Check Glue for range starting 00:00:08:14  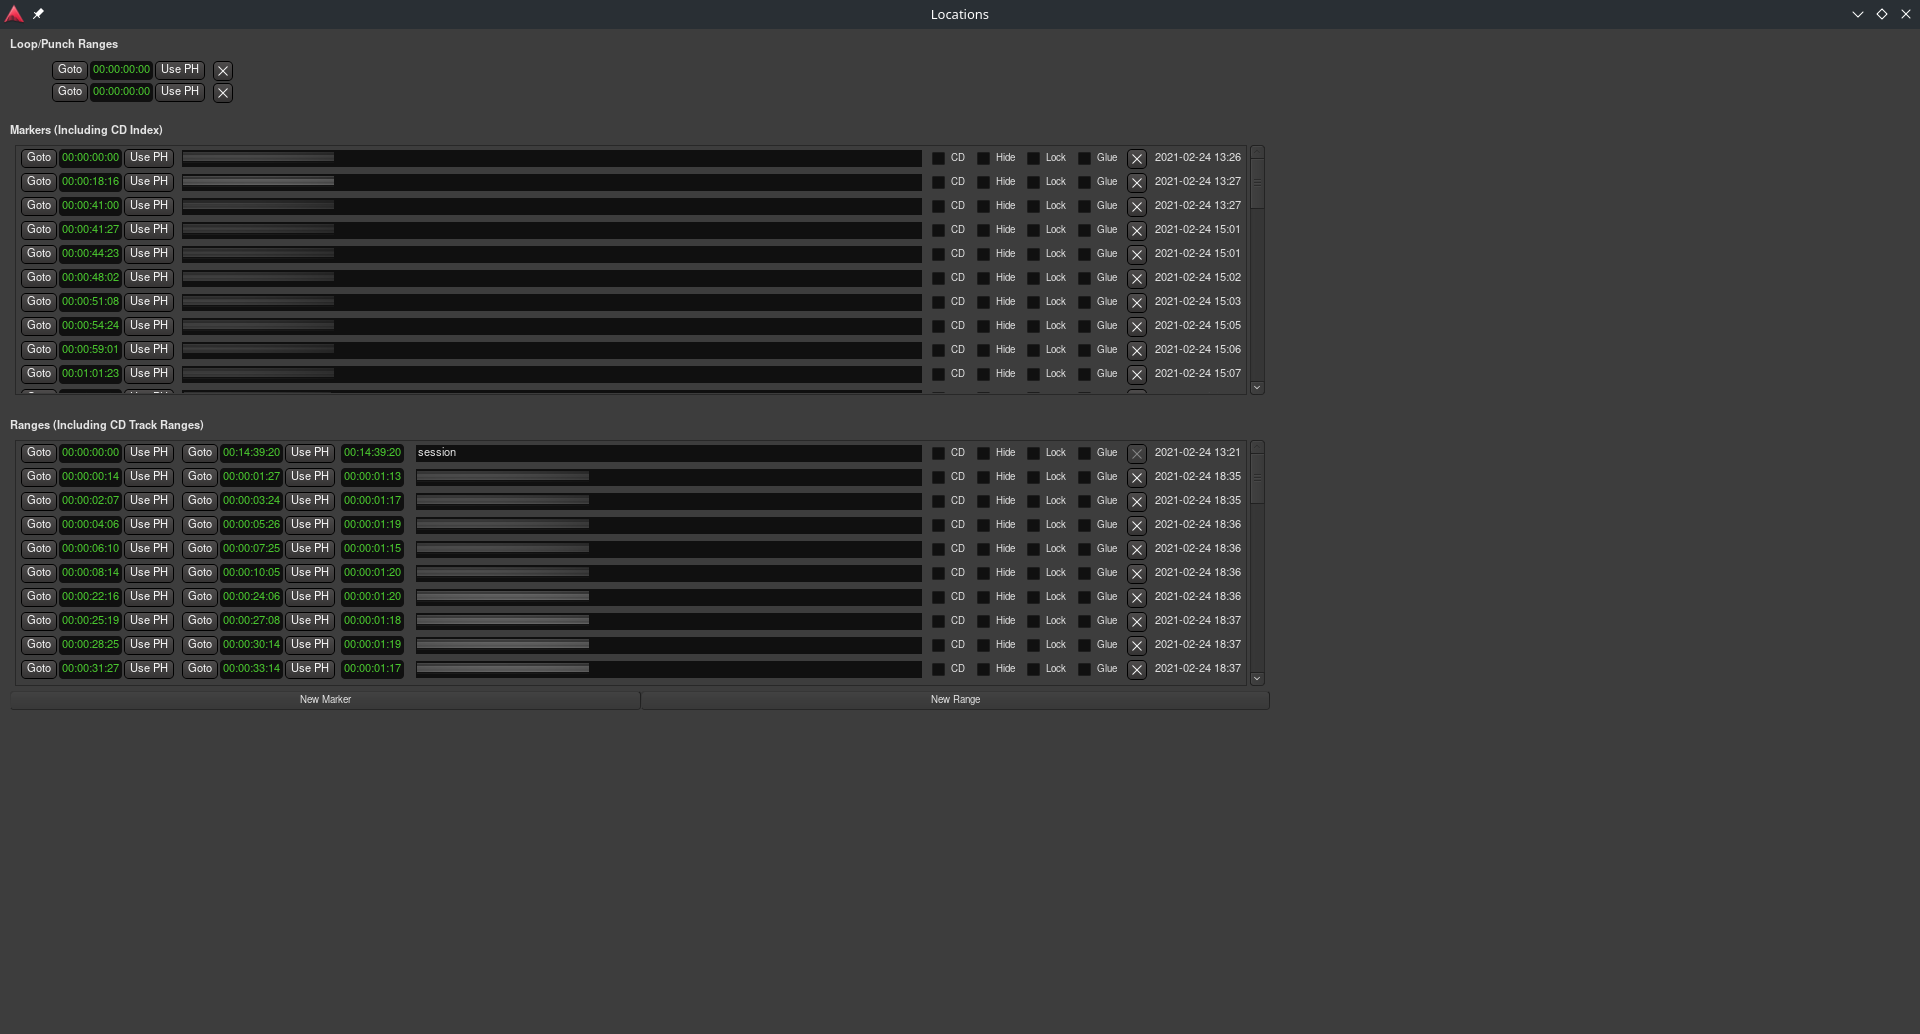tap(1085, 573)
